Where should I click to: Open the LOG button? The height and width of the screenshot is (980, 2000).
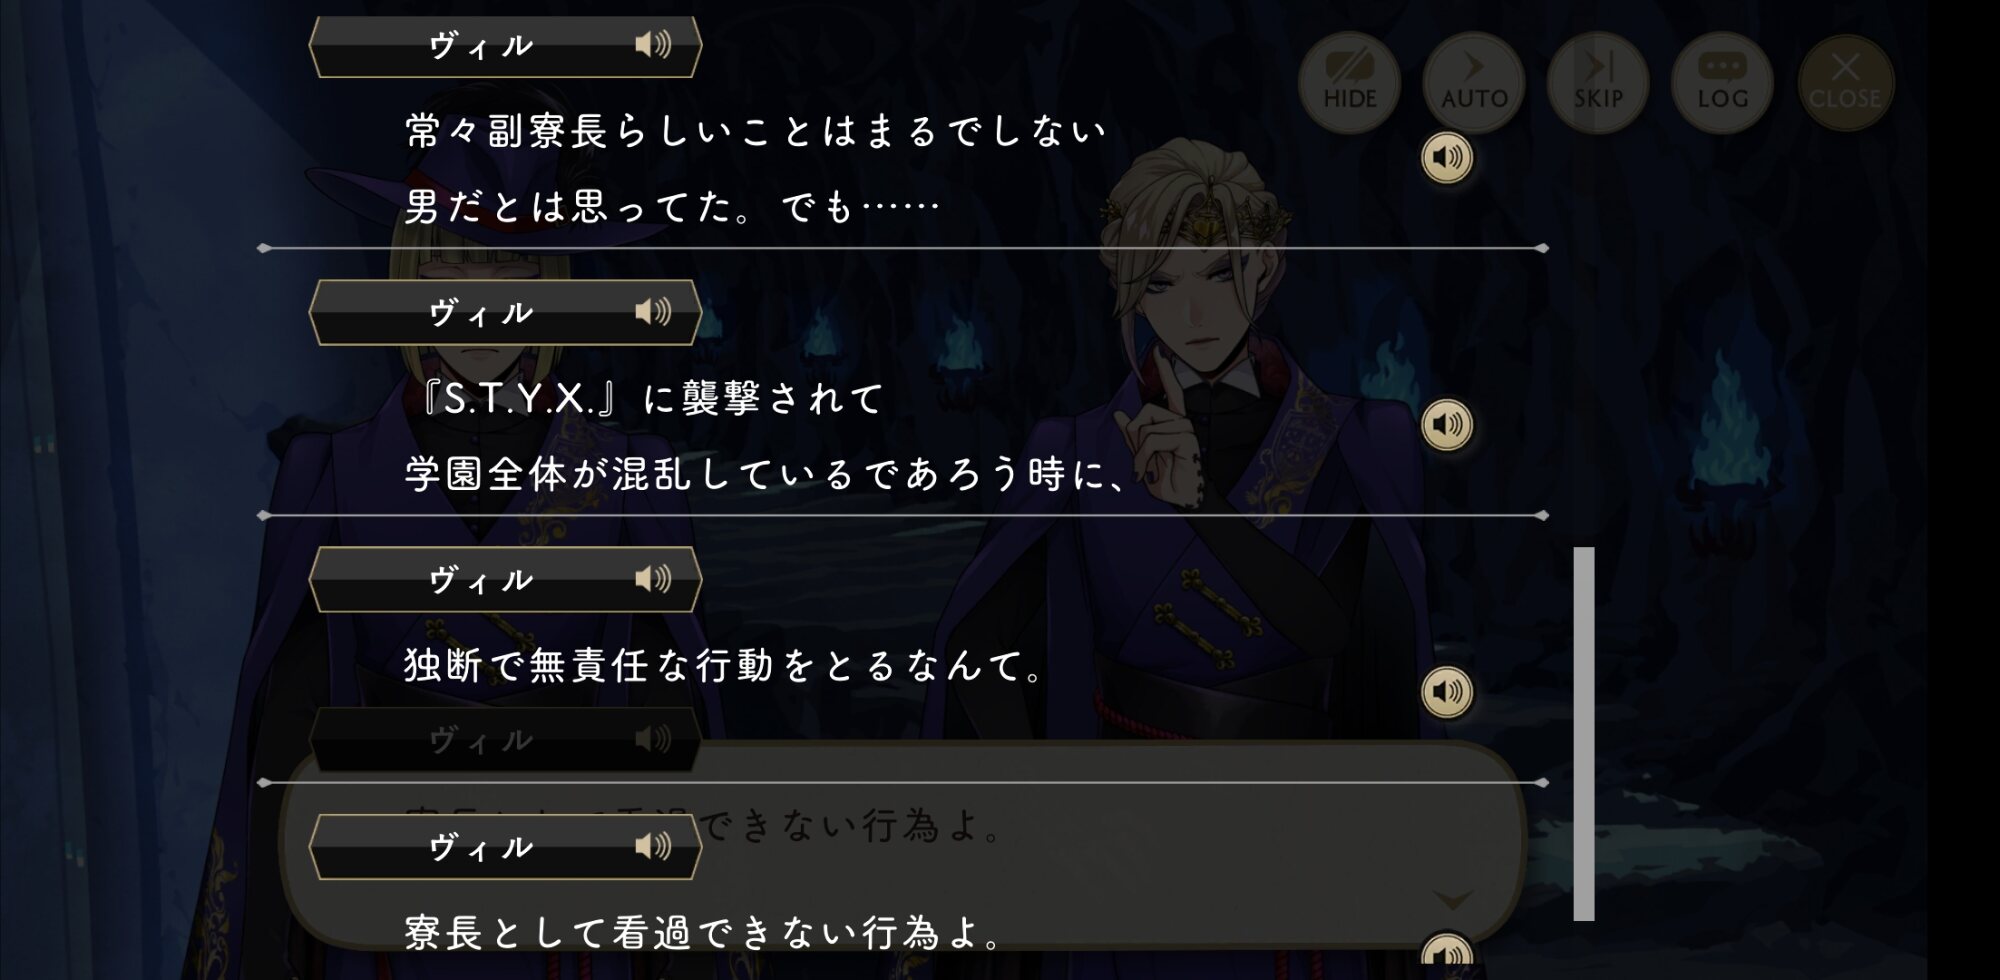1721,82
